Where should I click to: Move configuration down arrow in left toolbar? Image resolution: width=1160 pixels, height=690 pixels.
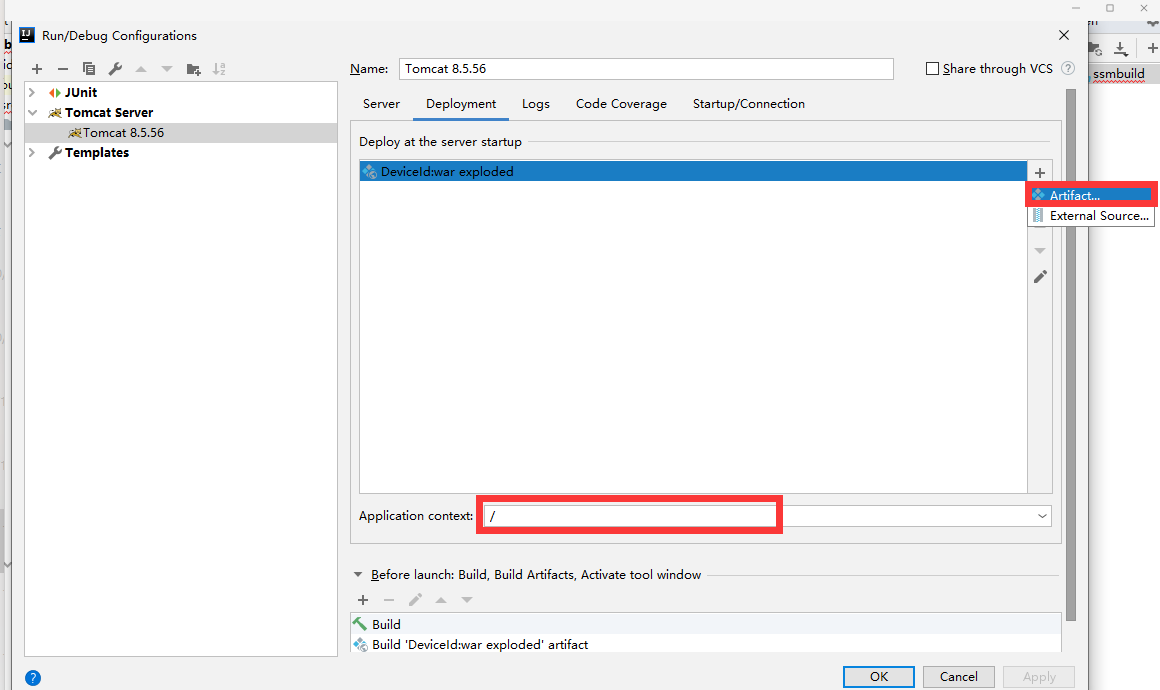click(x=166, y=69)
